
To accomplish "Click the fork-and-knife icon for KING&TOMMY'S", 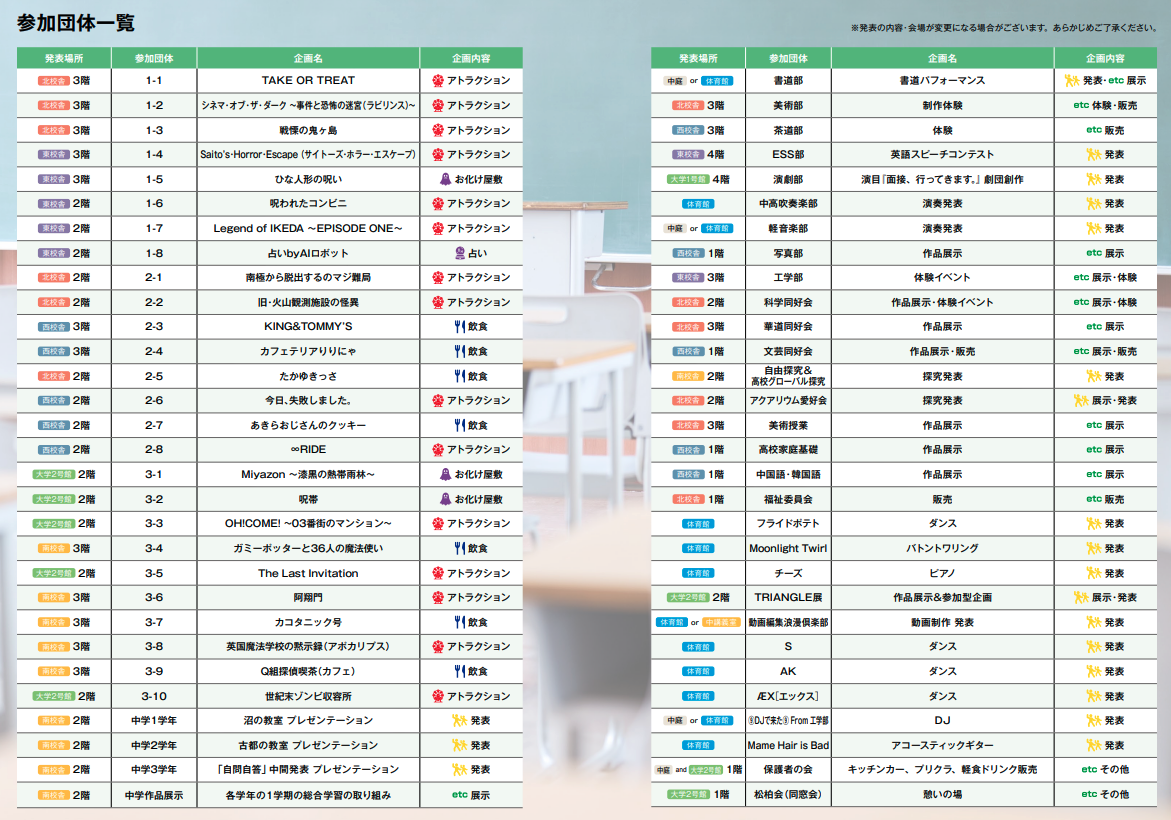I will coord(459,327).
